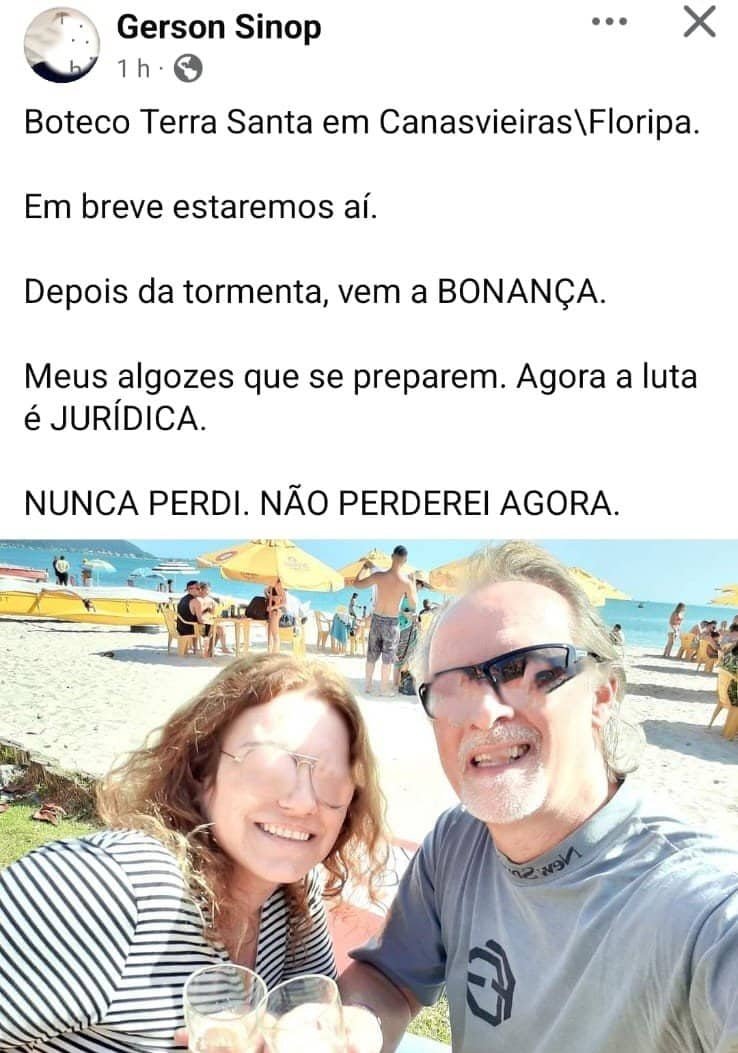Click the shirtless standing man in the background
Image resolution: width=738 pixels, height=1053 pixels.
pos(385,620)
